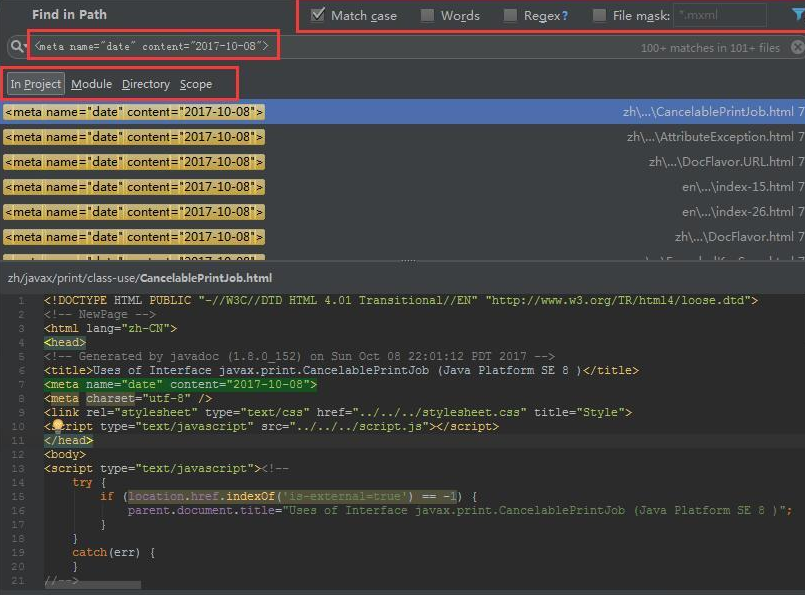Click the splitter handle between results and preview
Viewport: 805px width, 595px height.
pyautogui.click(x=408, y=260)
